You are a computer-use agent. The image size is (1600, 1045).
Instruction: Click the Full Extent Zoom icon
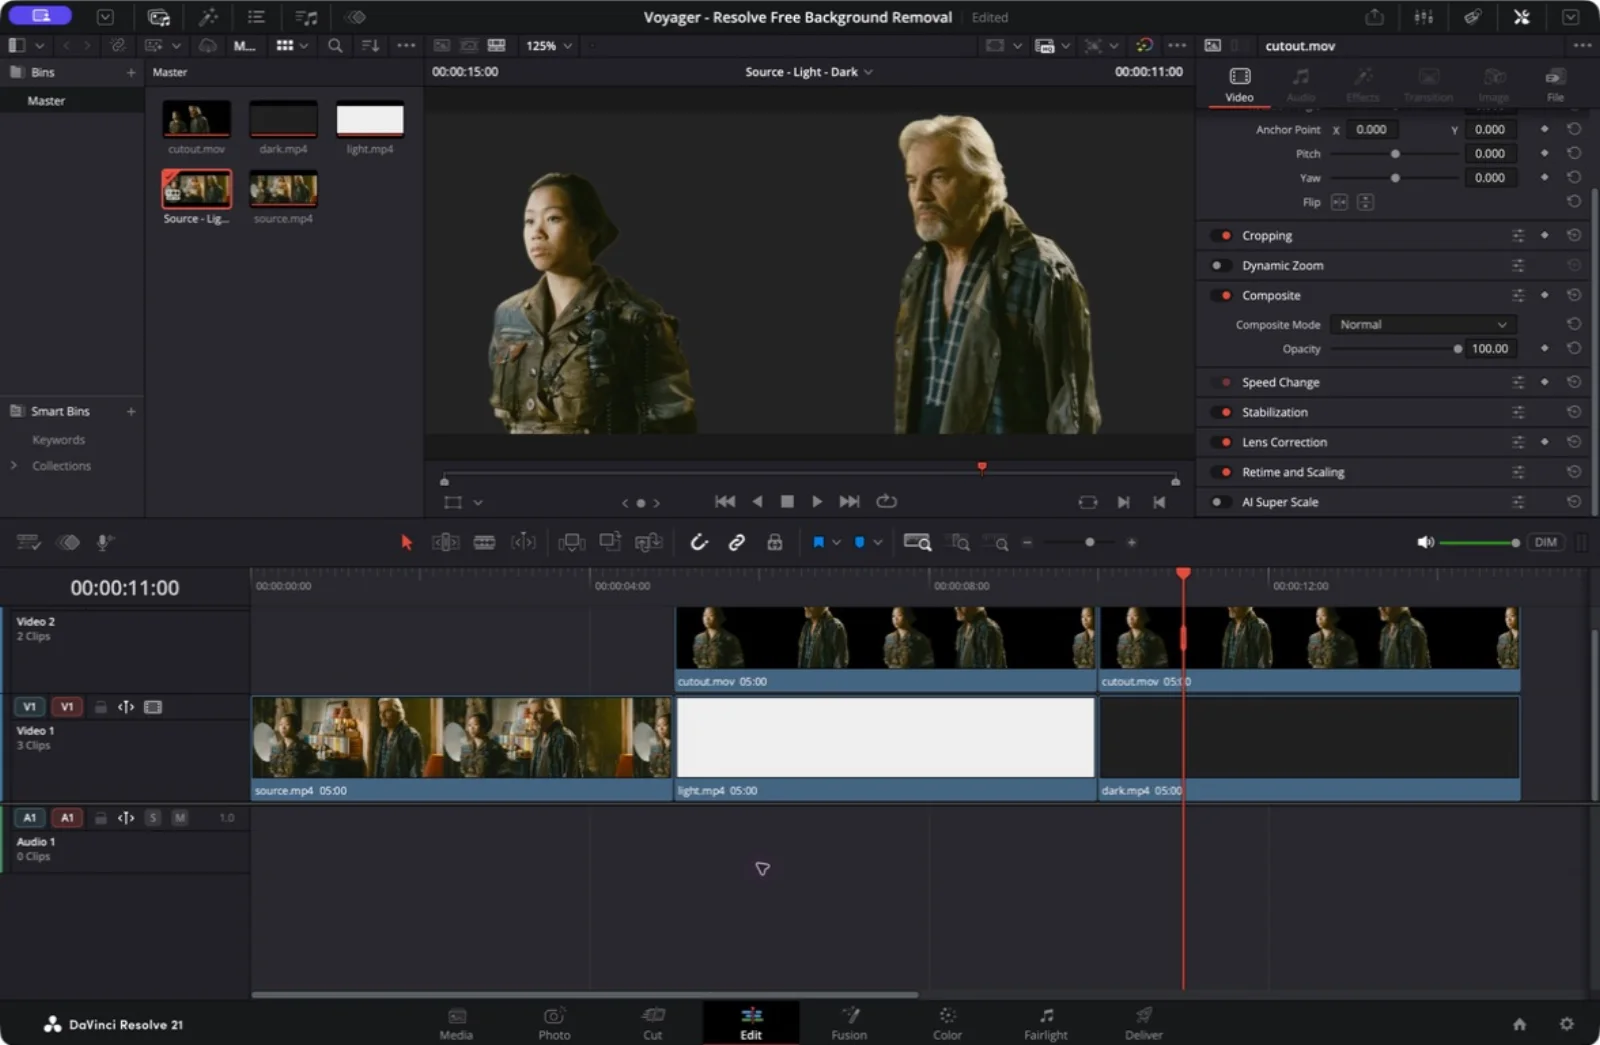[917, 542]
